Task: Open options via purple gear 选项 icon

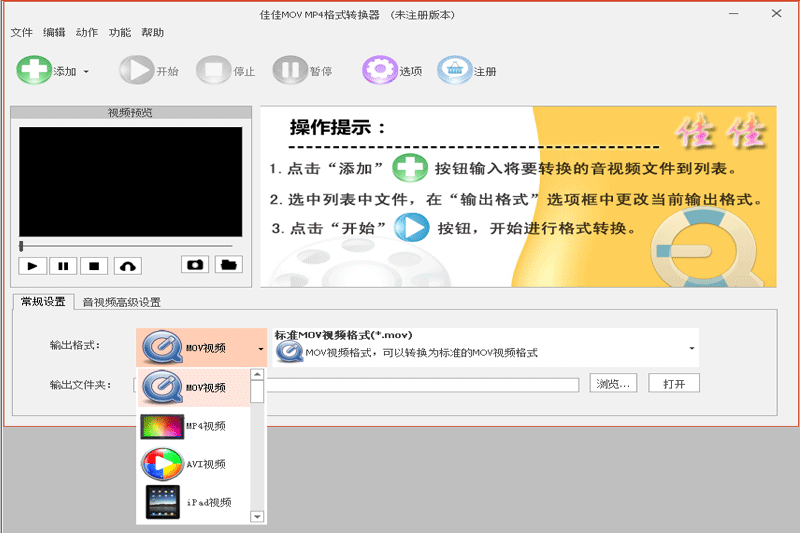Action: click(x=380, y=70)
